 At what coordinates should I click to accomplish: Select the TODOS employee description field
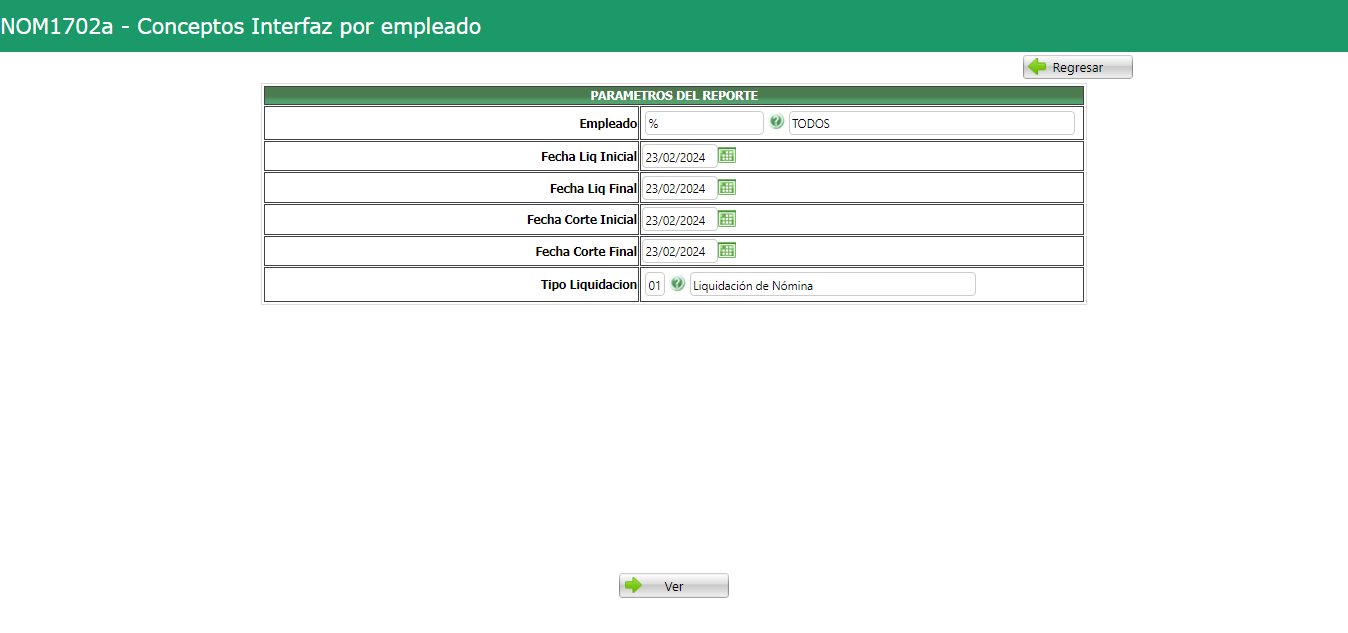click(931, 122)
